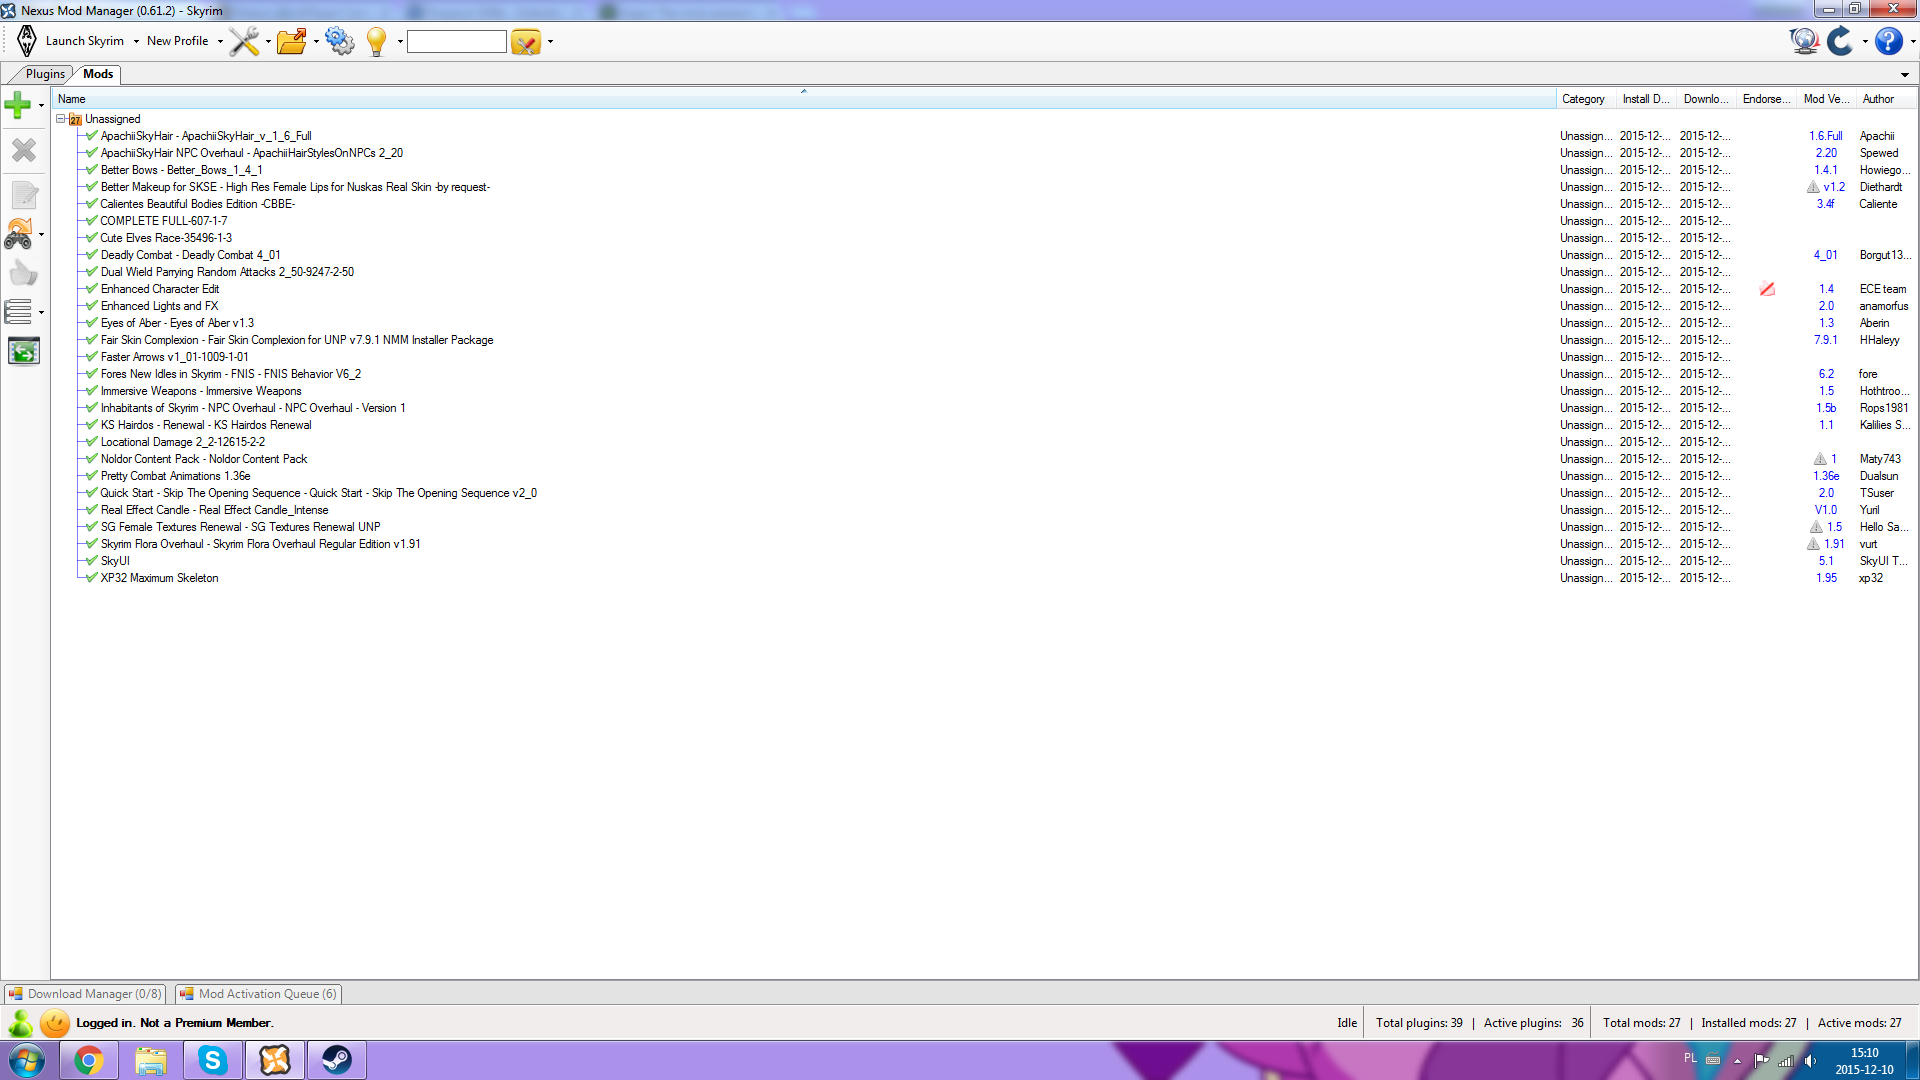Open the Settings gears icon
The height and width of the screenshot is (1080, 1920).
click(x=340, y=41)
